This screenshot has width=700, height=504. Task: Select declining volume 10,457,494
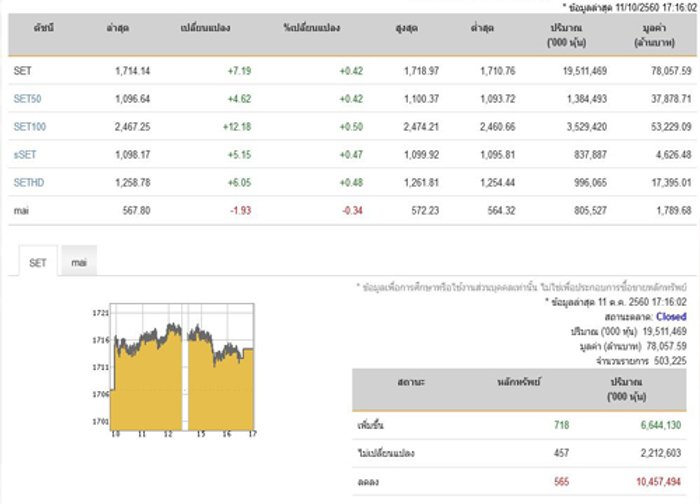pos(658,482)
